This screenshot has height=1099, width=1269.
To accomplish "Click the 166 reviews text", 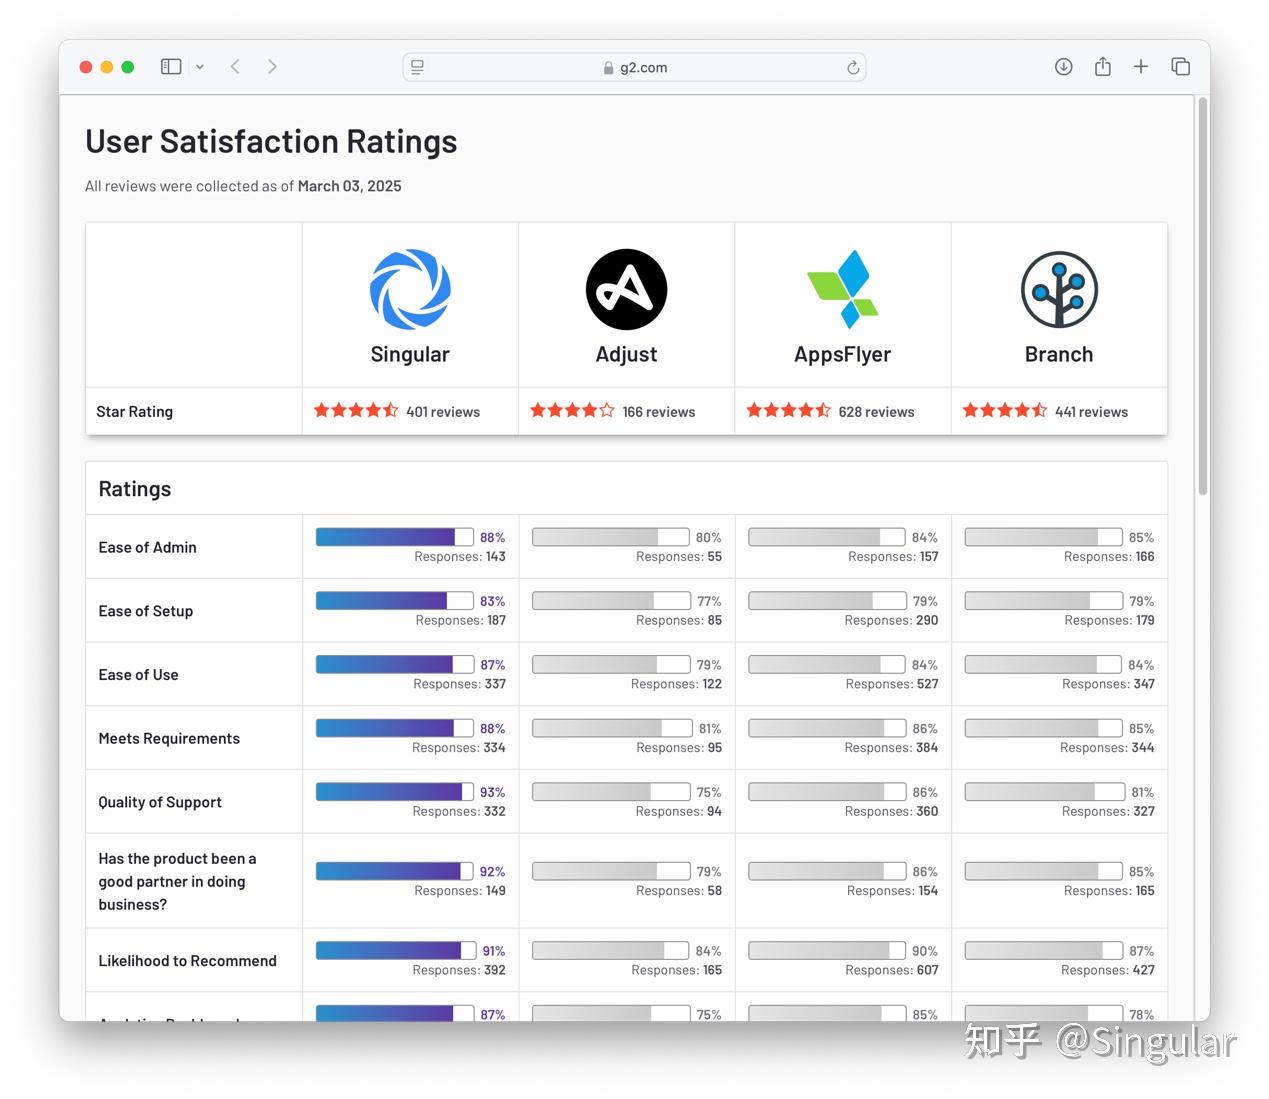I will pyautogui.click(x=659, y=412).
